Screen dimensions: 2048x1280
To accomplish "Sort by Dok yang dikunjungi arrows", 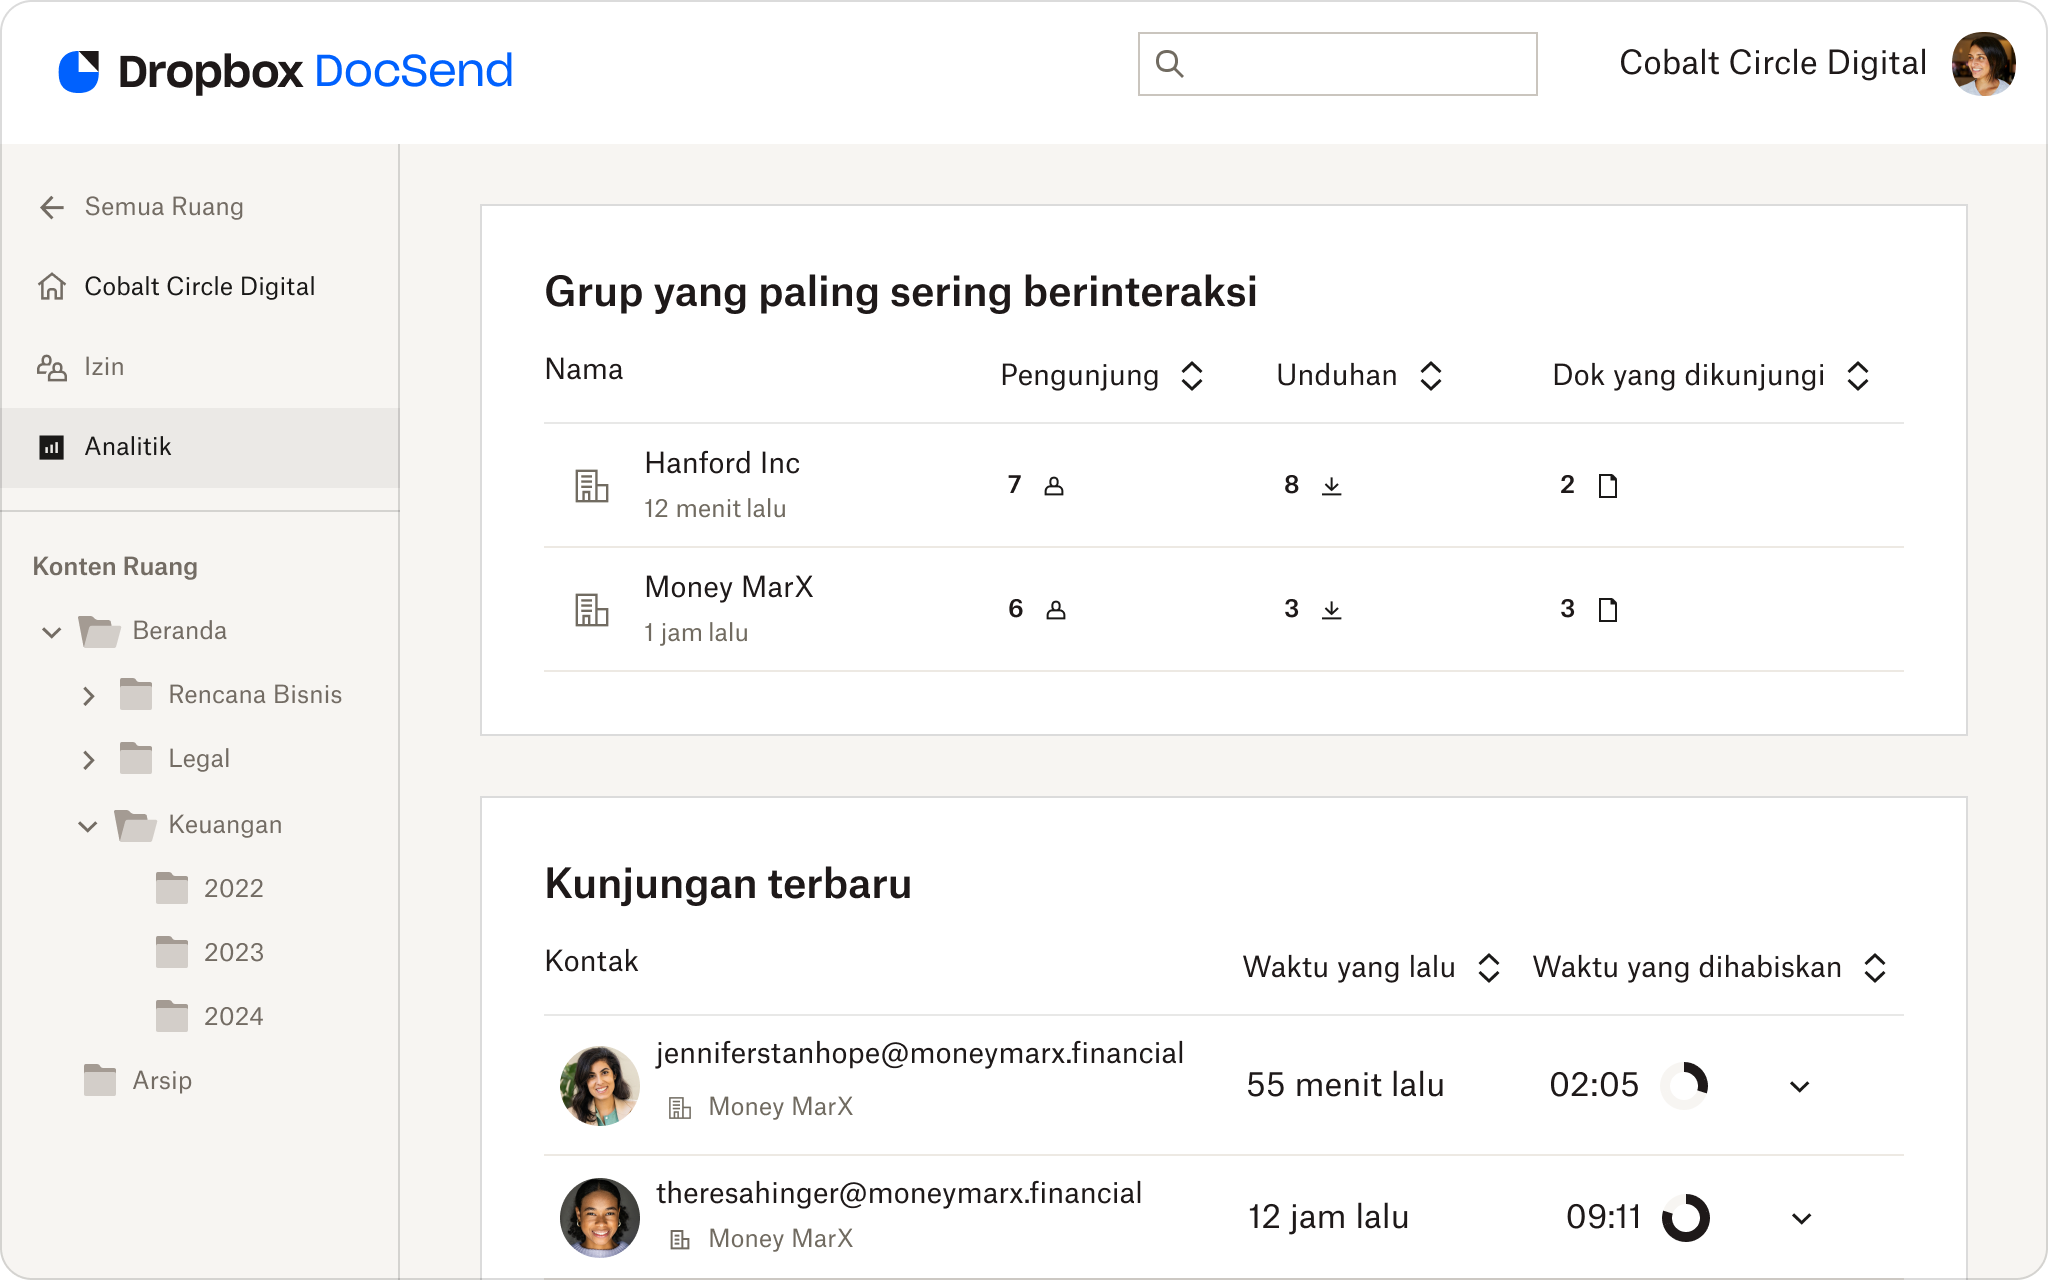I will (1858, 376).
